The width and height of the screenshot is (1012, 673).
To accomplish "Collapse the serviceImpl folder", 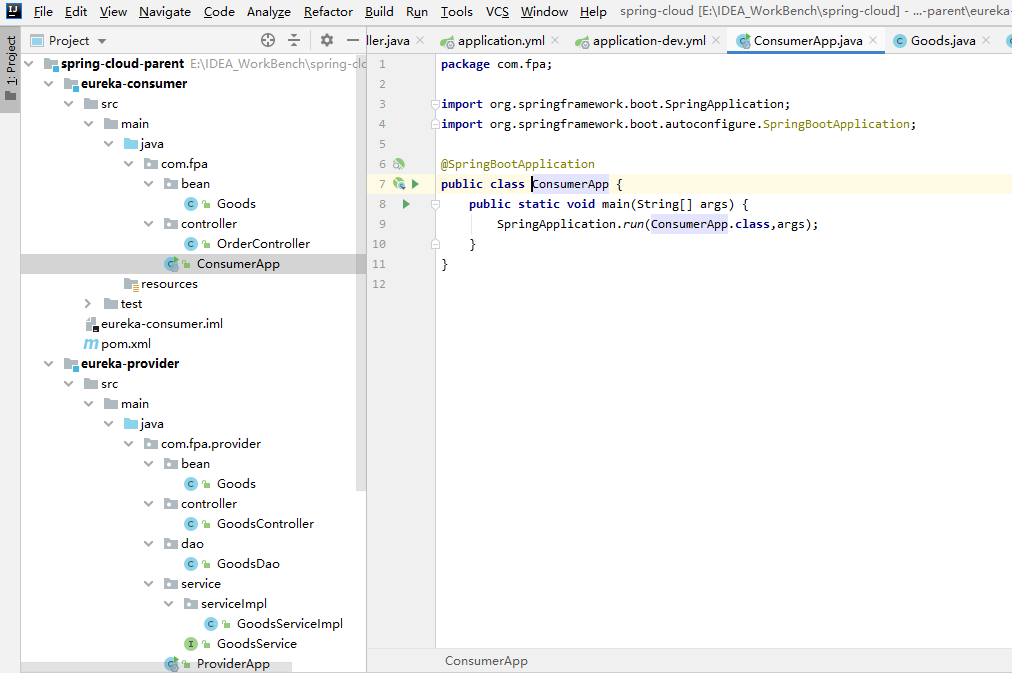I will 169,604.
